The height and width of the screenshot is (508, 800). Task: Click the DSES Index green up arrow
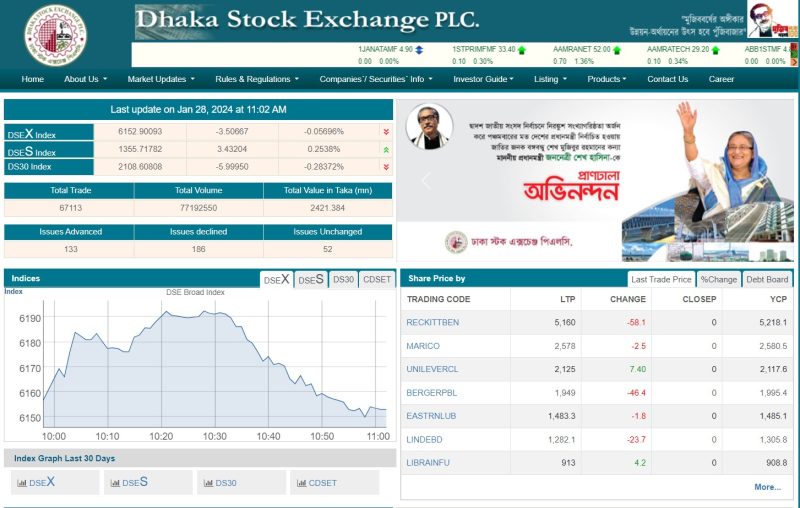pos(386,149)
